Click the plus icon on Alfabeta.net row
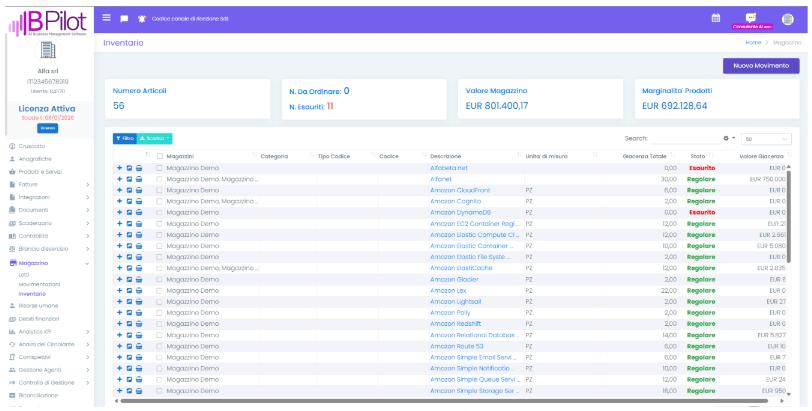Viewport: 812px width, 411px height. (x=120, y=168)
